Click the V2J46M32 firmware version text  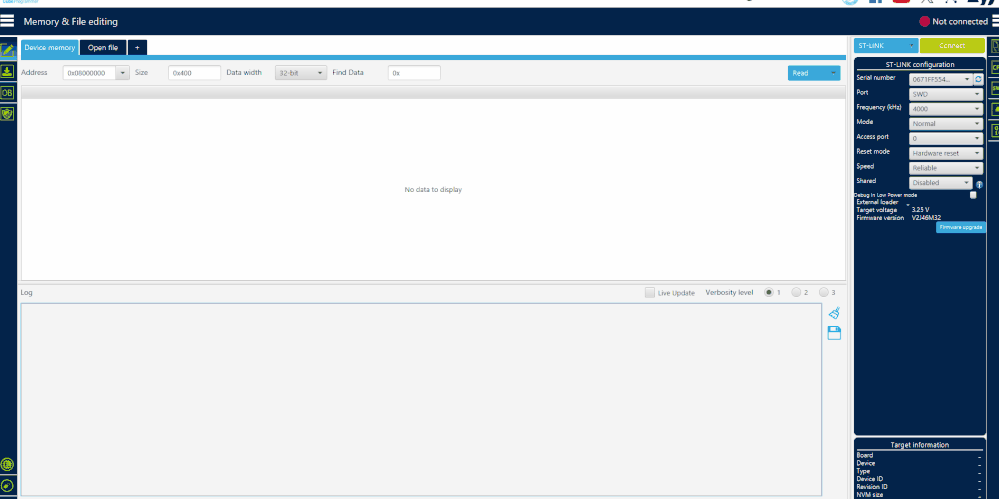coord(926,218)
